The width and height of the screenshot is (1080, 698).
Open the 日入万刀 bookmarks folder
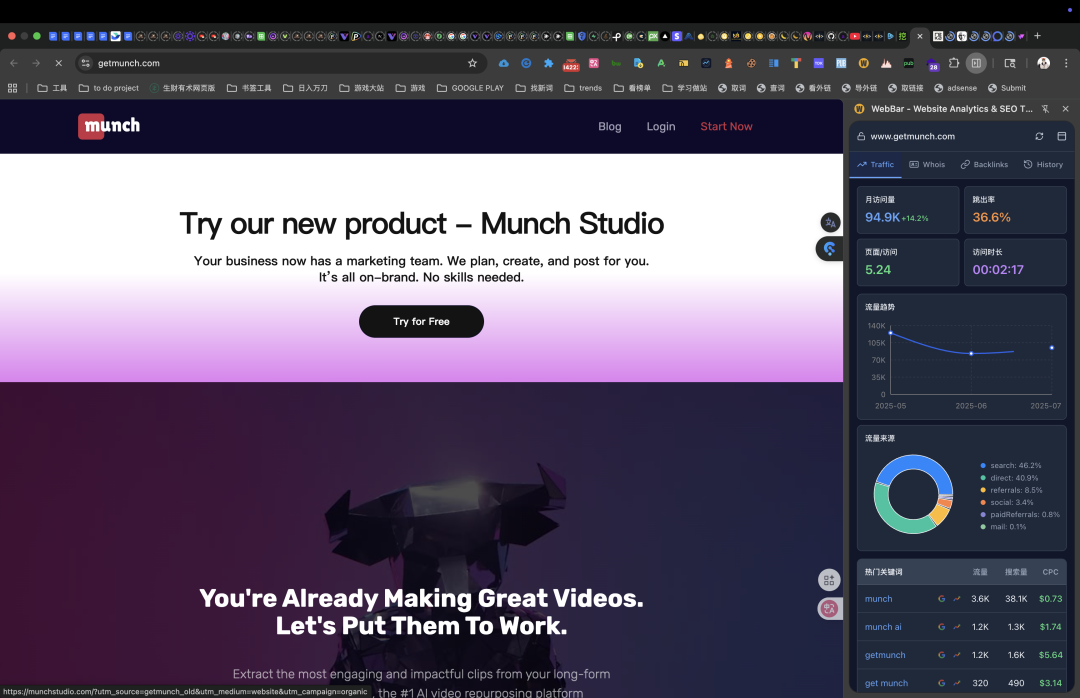click(x=305, y=88)
